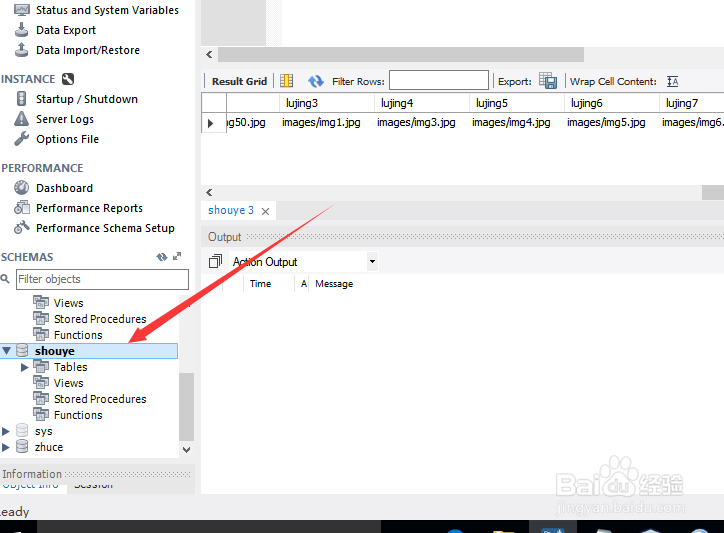Click the Filter Rows input box
The image size is (724, 533).
point(439,80)
